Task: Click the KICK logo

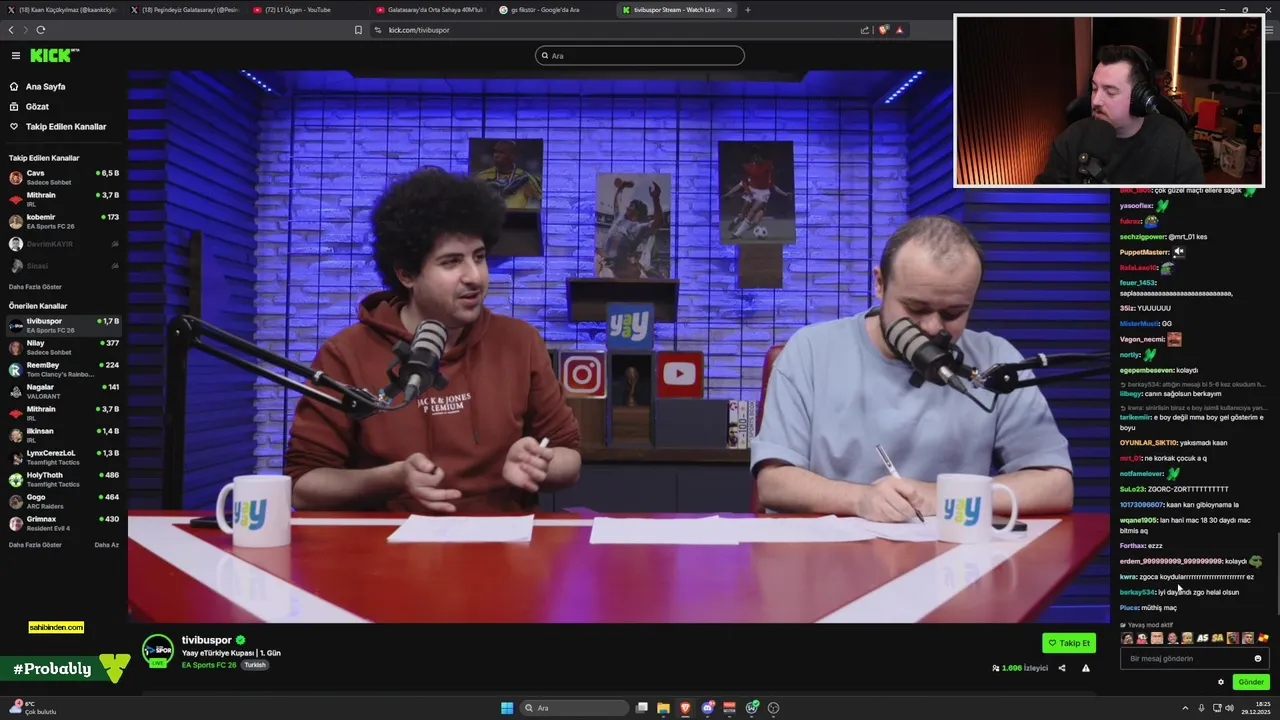Action: point(54,55)
